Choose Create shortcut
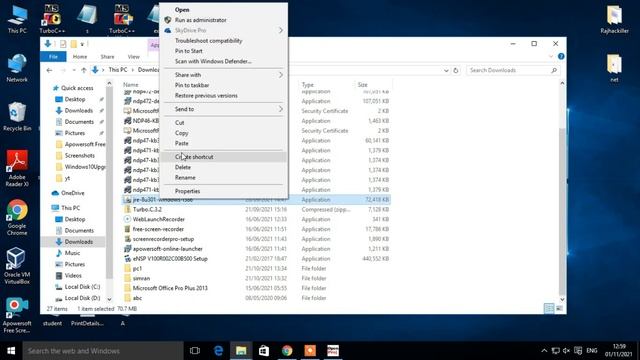This screenshot has width=640, height=360. tap(224, 157)
